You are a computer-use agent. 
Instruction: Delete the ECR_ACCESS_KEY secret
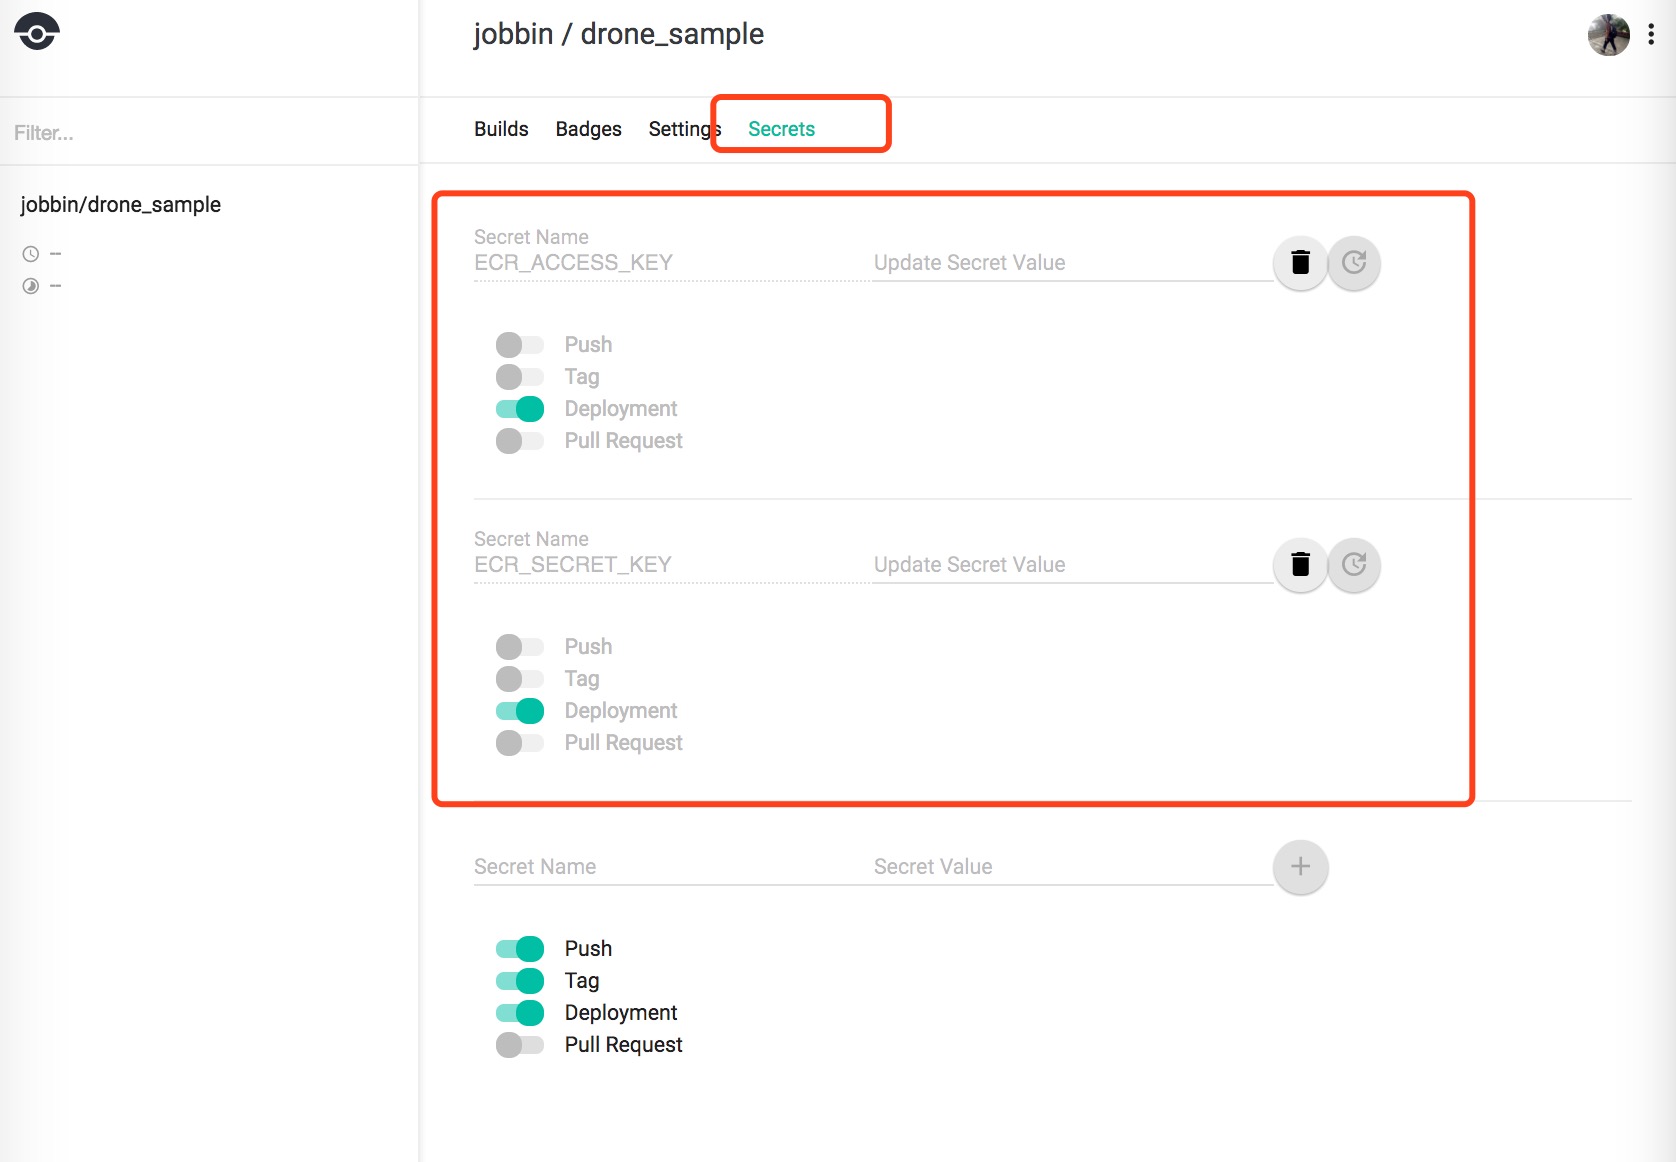(x=1300, y=263)
